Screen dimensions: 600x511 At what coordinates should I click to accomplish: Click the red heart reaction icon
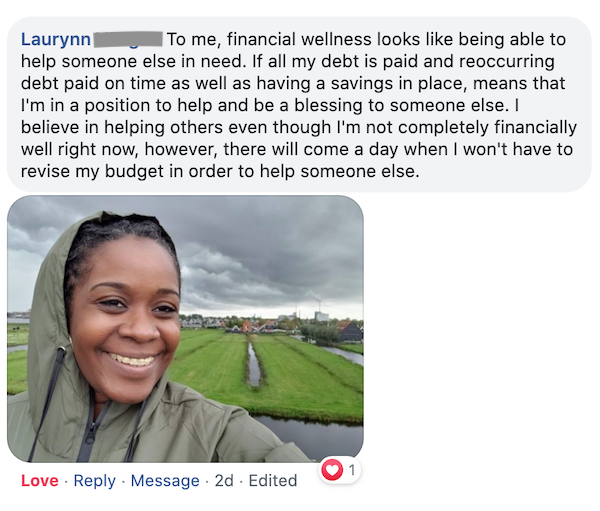pos(332,470)
